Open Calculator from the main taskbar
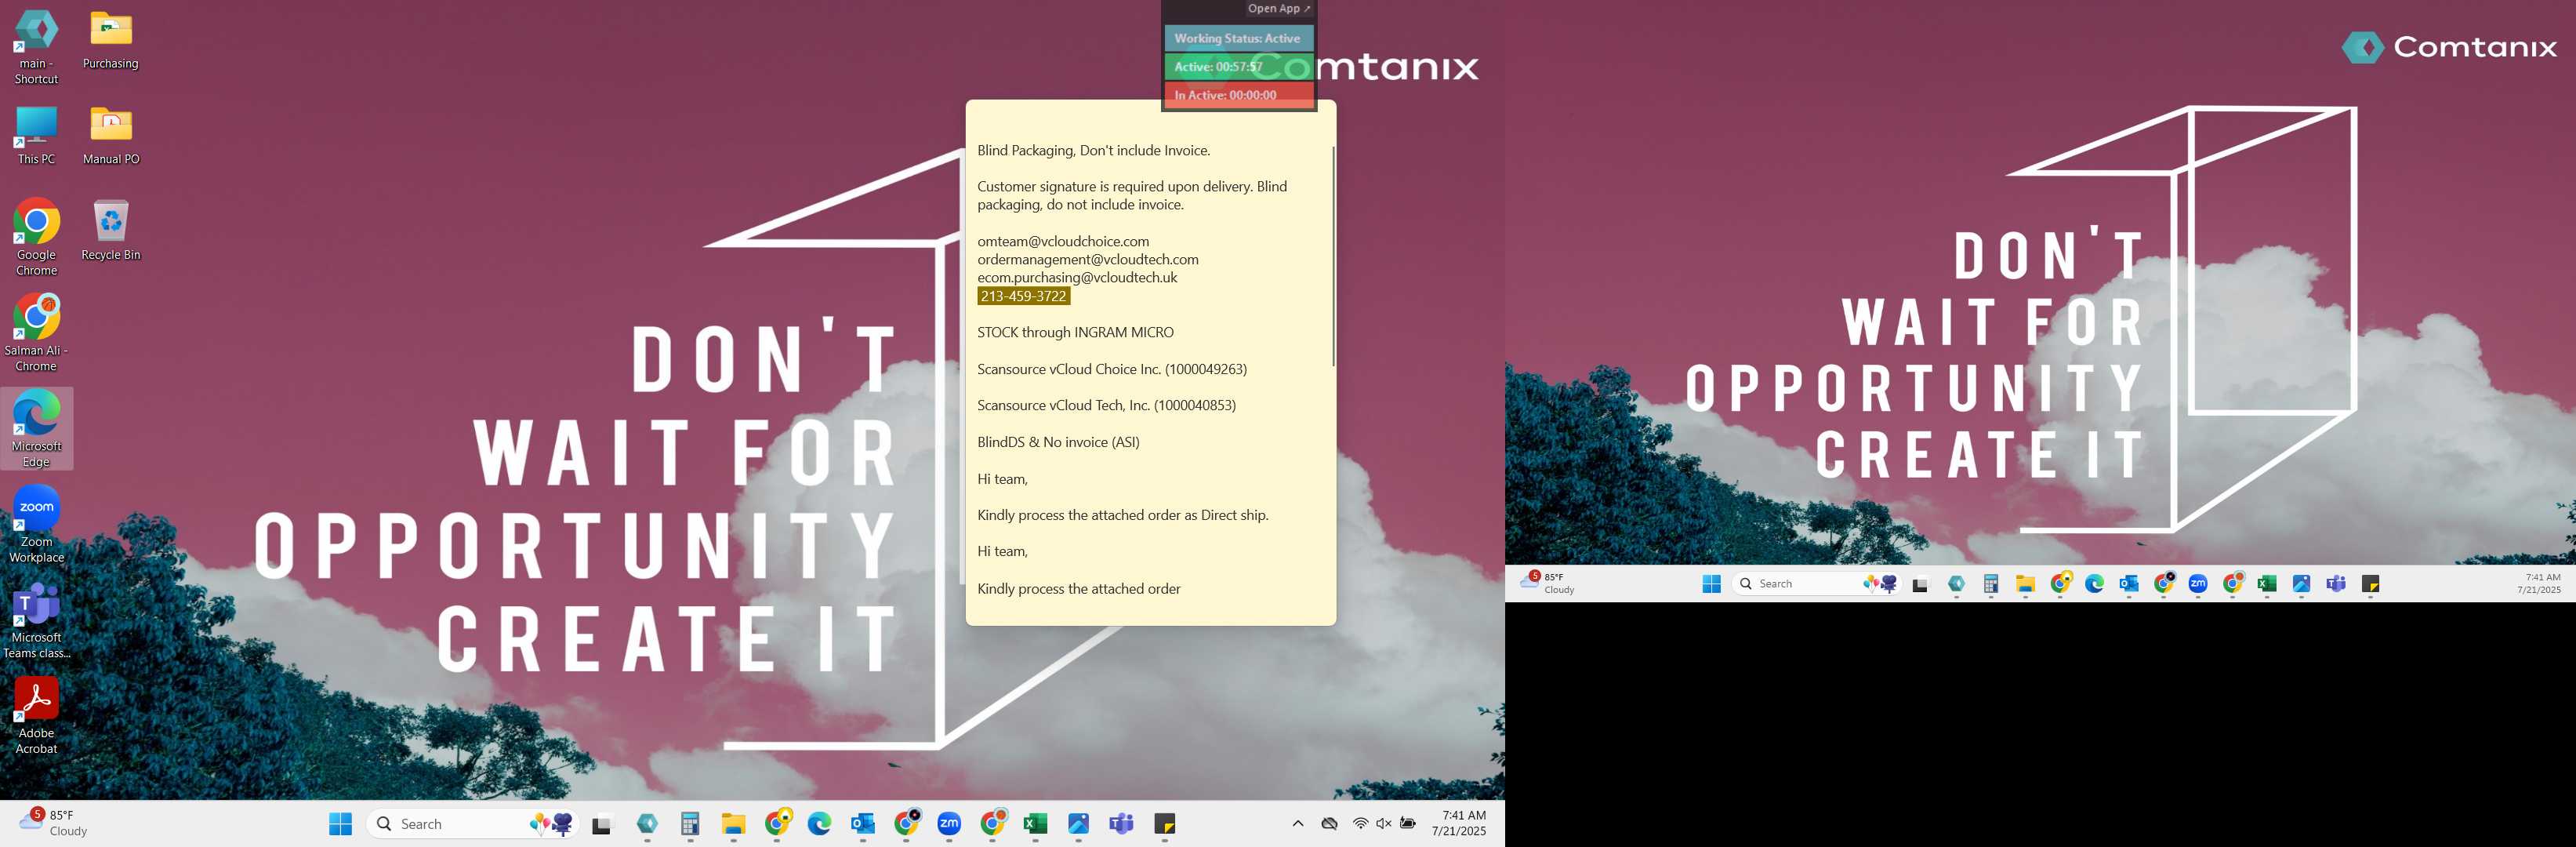This screenshot has width=2576, height=847. click(x=690, y=824)
